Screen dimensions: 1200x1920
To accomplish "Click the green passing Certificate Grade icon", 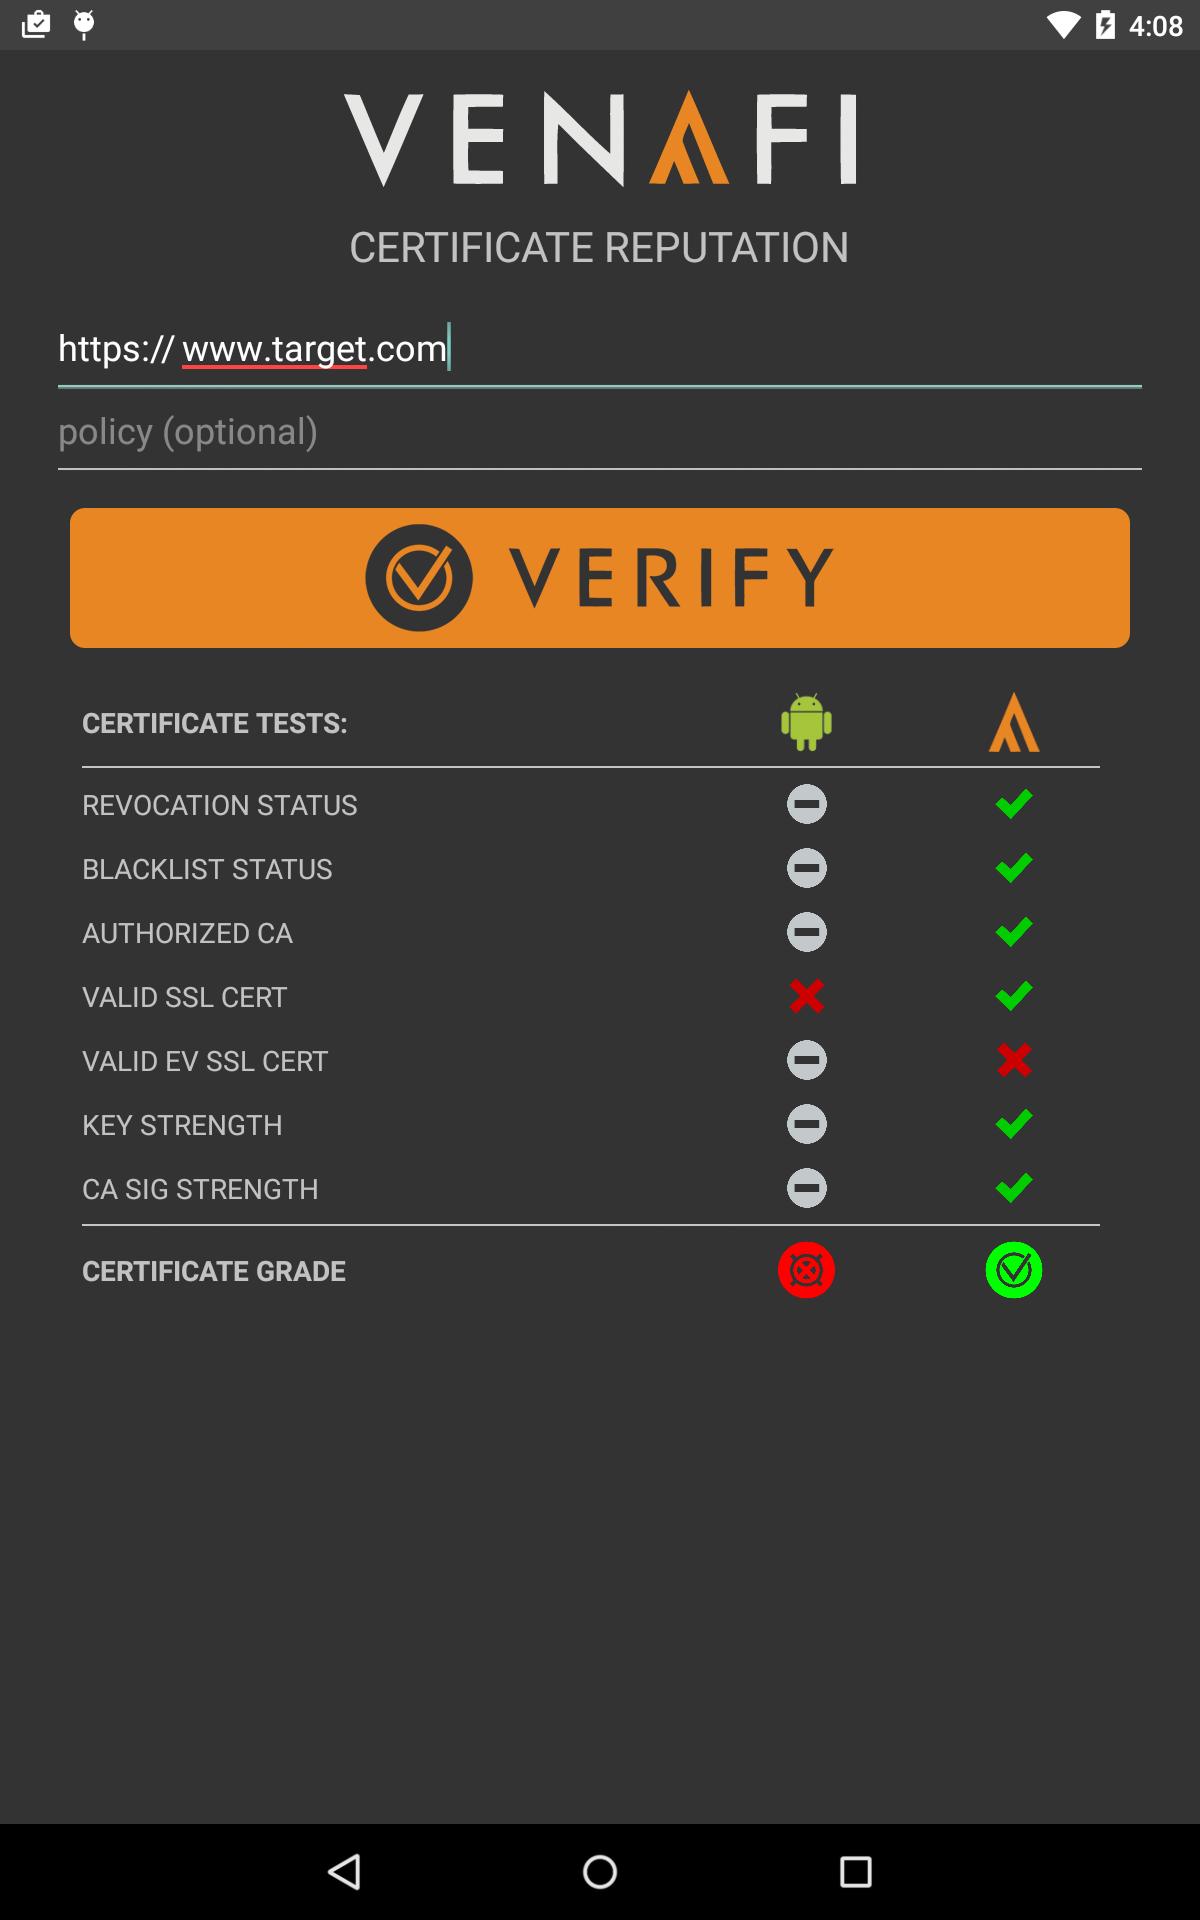I will click(1015, 1270).
